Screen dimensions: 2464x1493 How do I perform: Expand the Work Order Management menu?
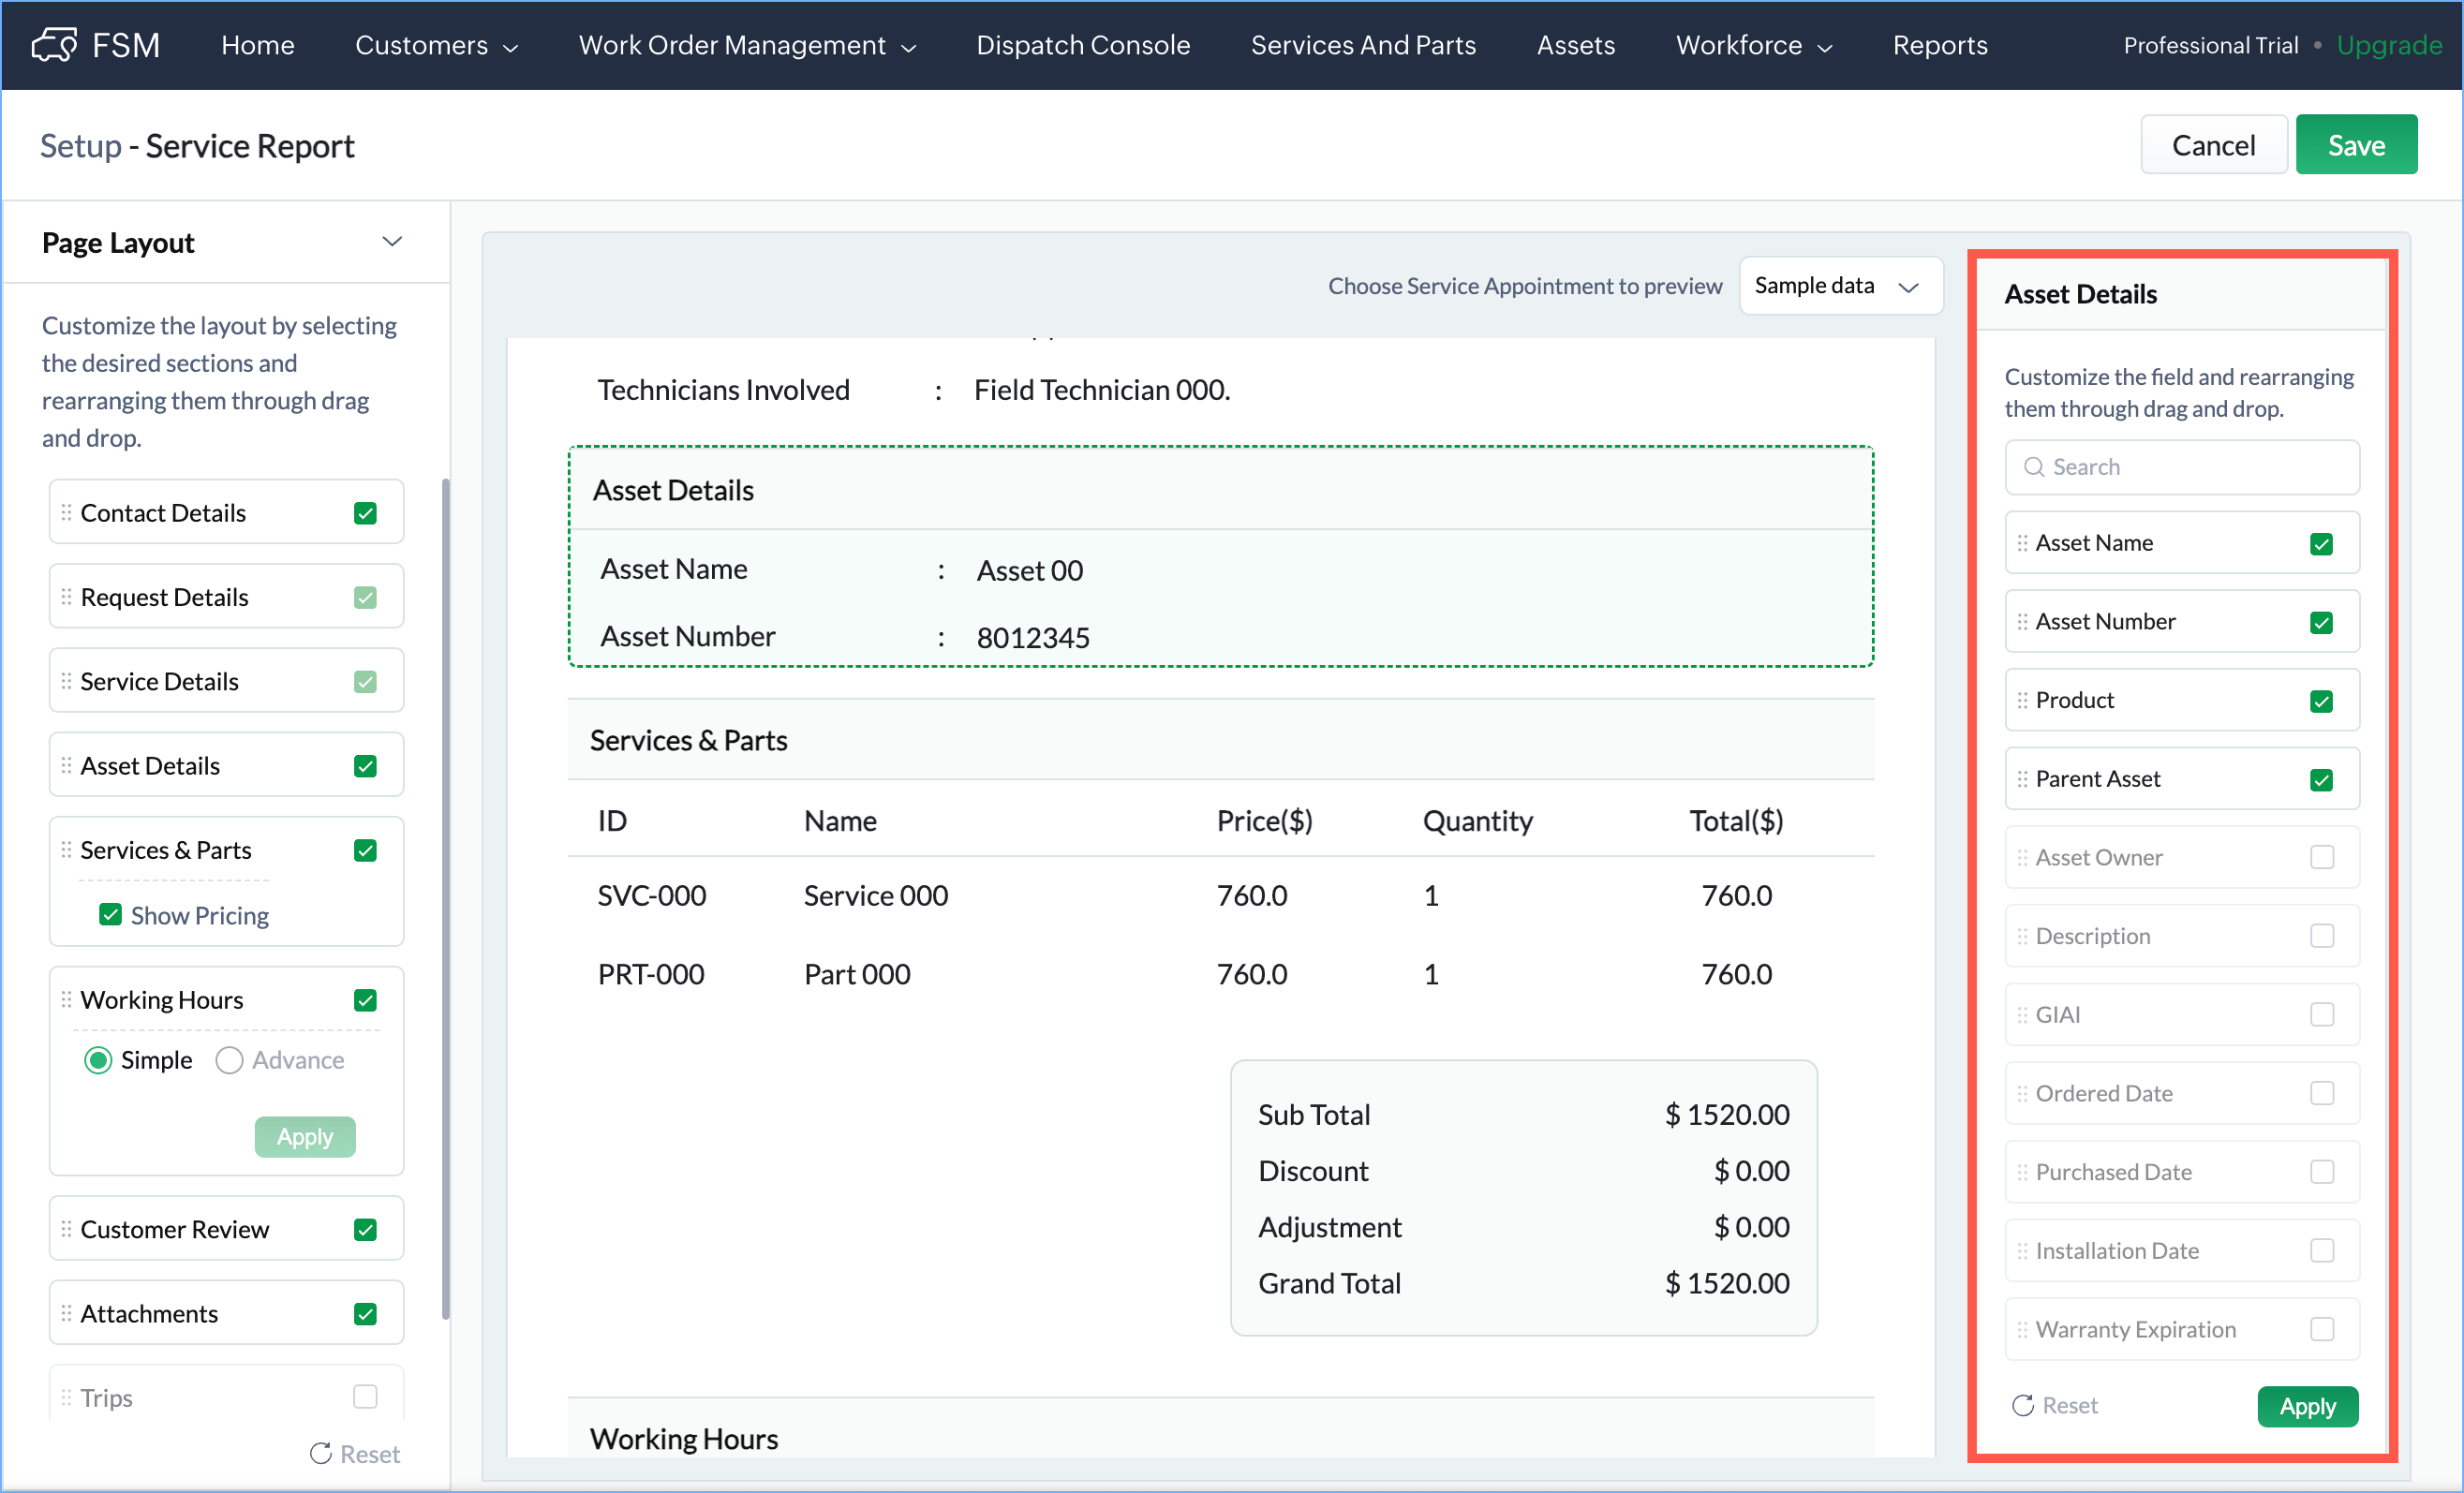[746, 45]
